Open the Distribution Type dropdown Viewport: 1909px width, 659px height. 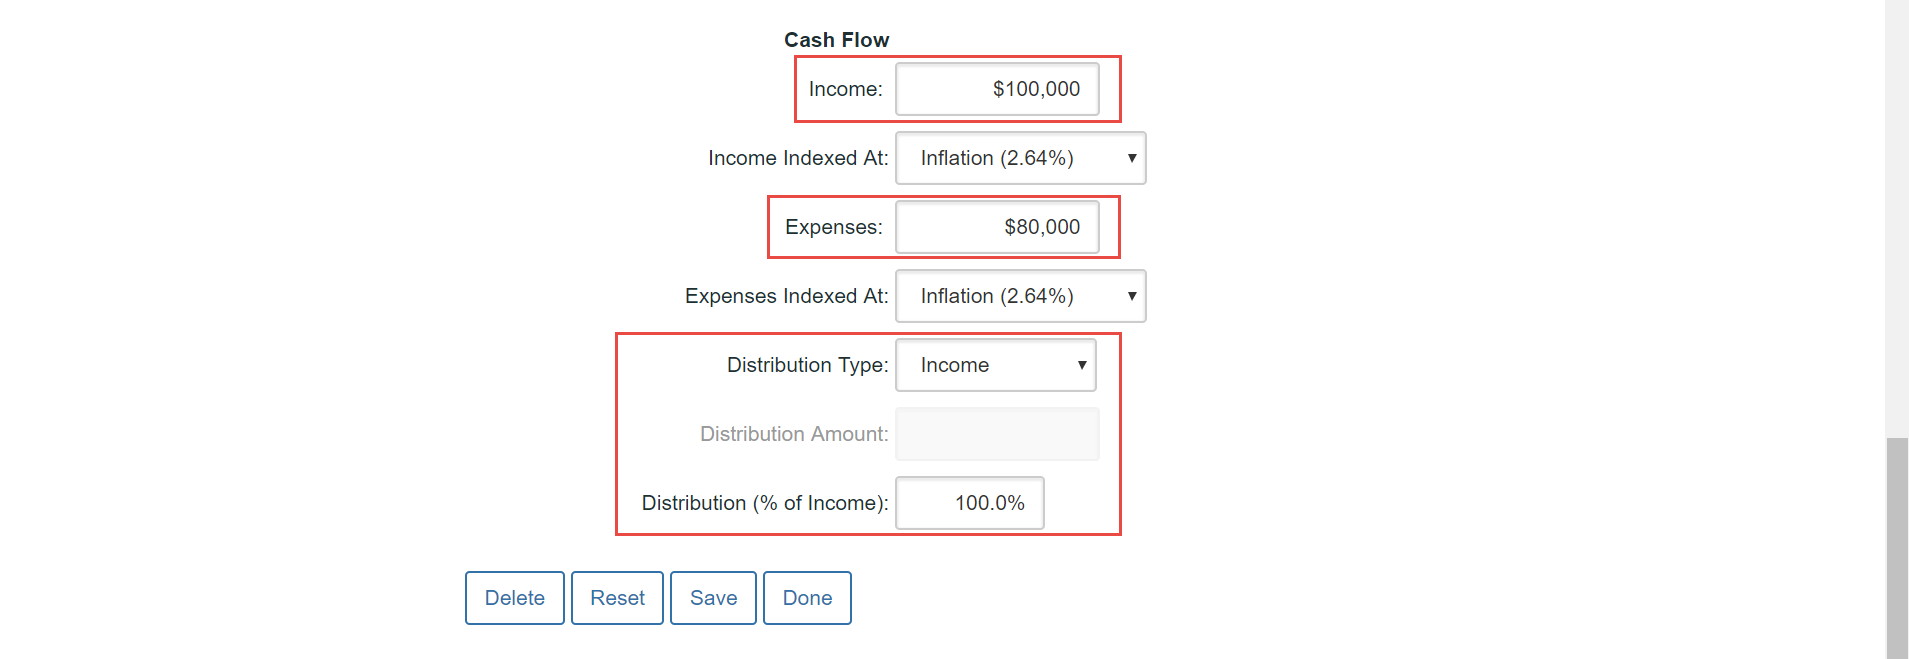(996, 365)
